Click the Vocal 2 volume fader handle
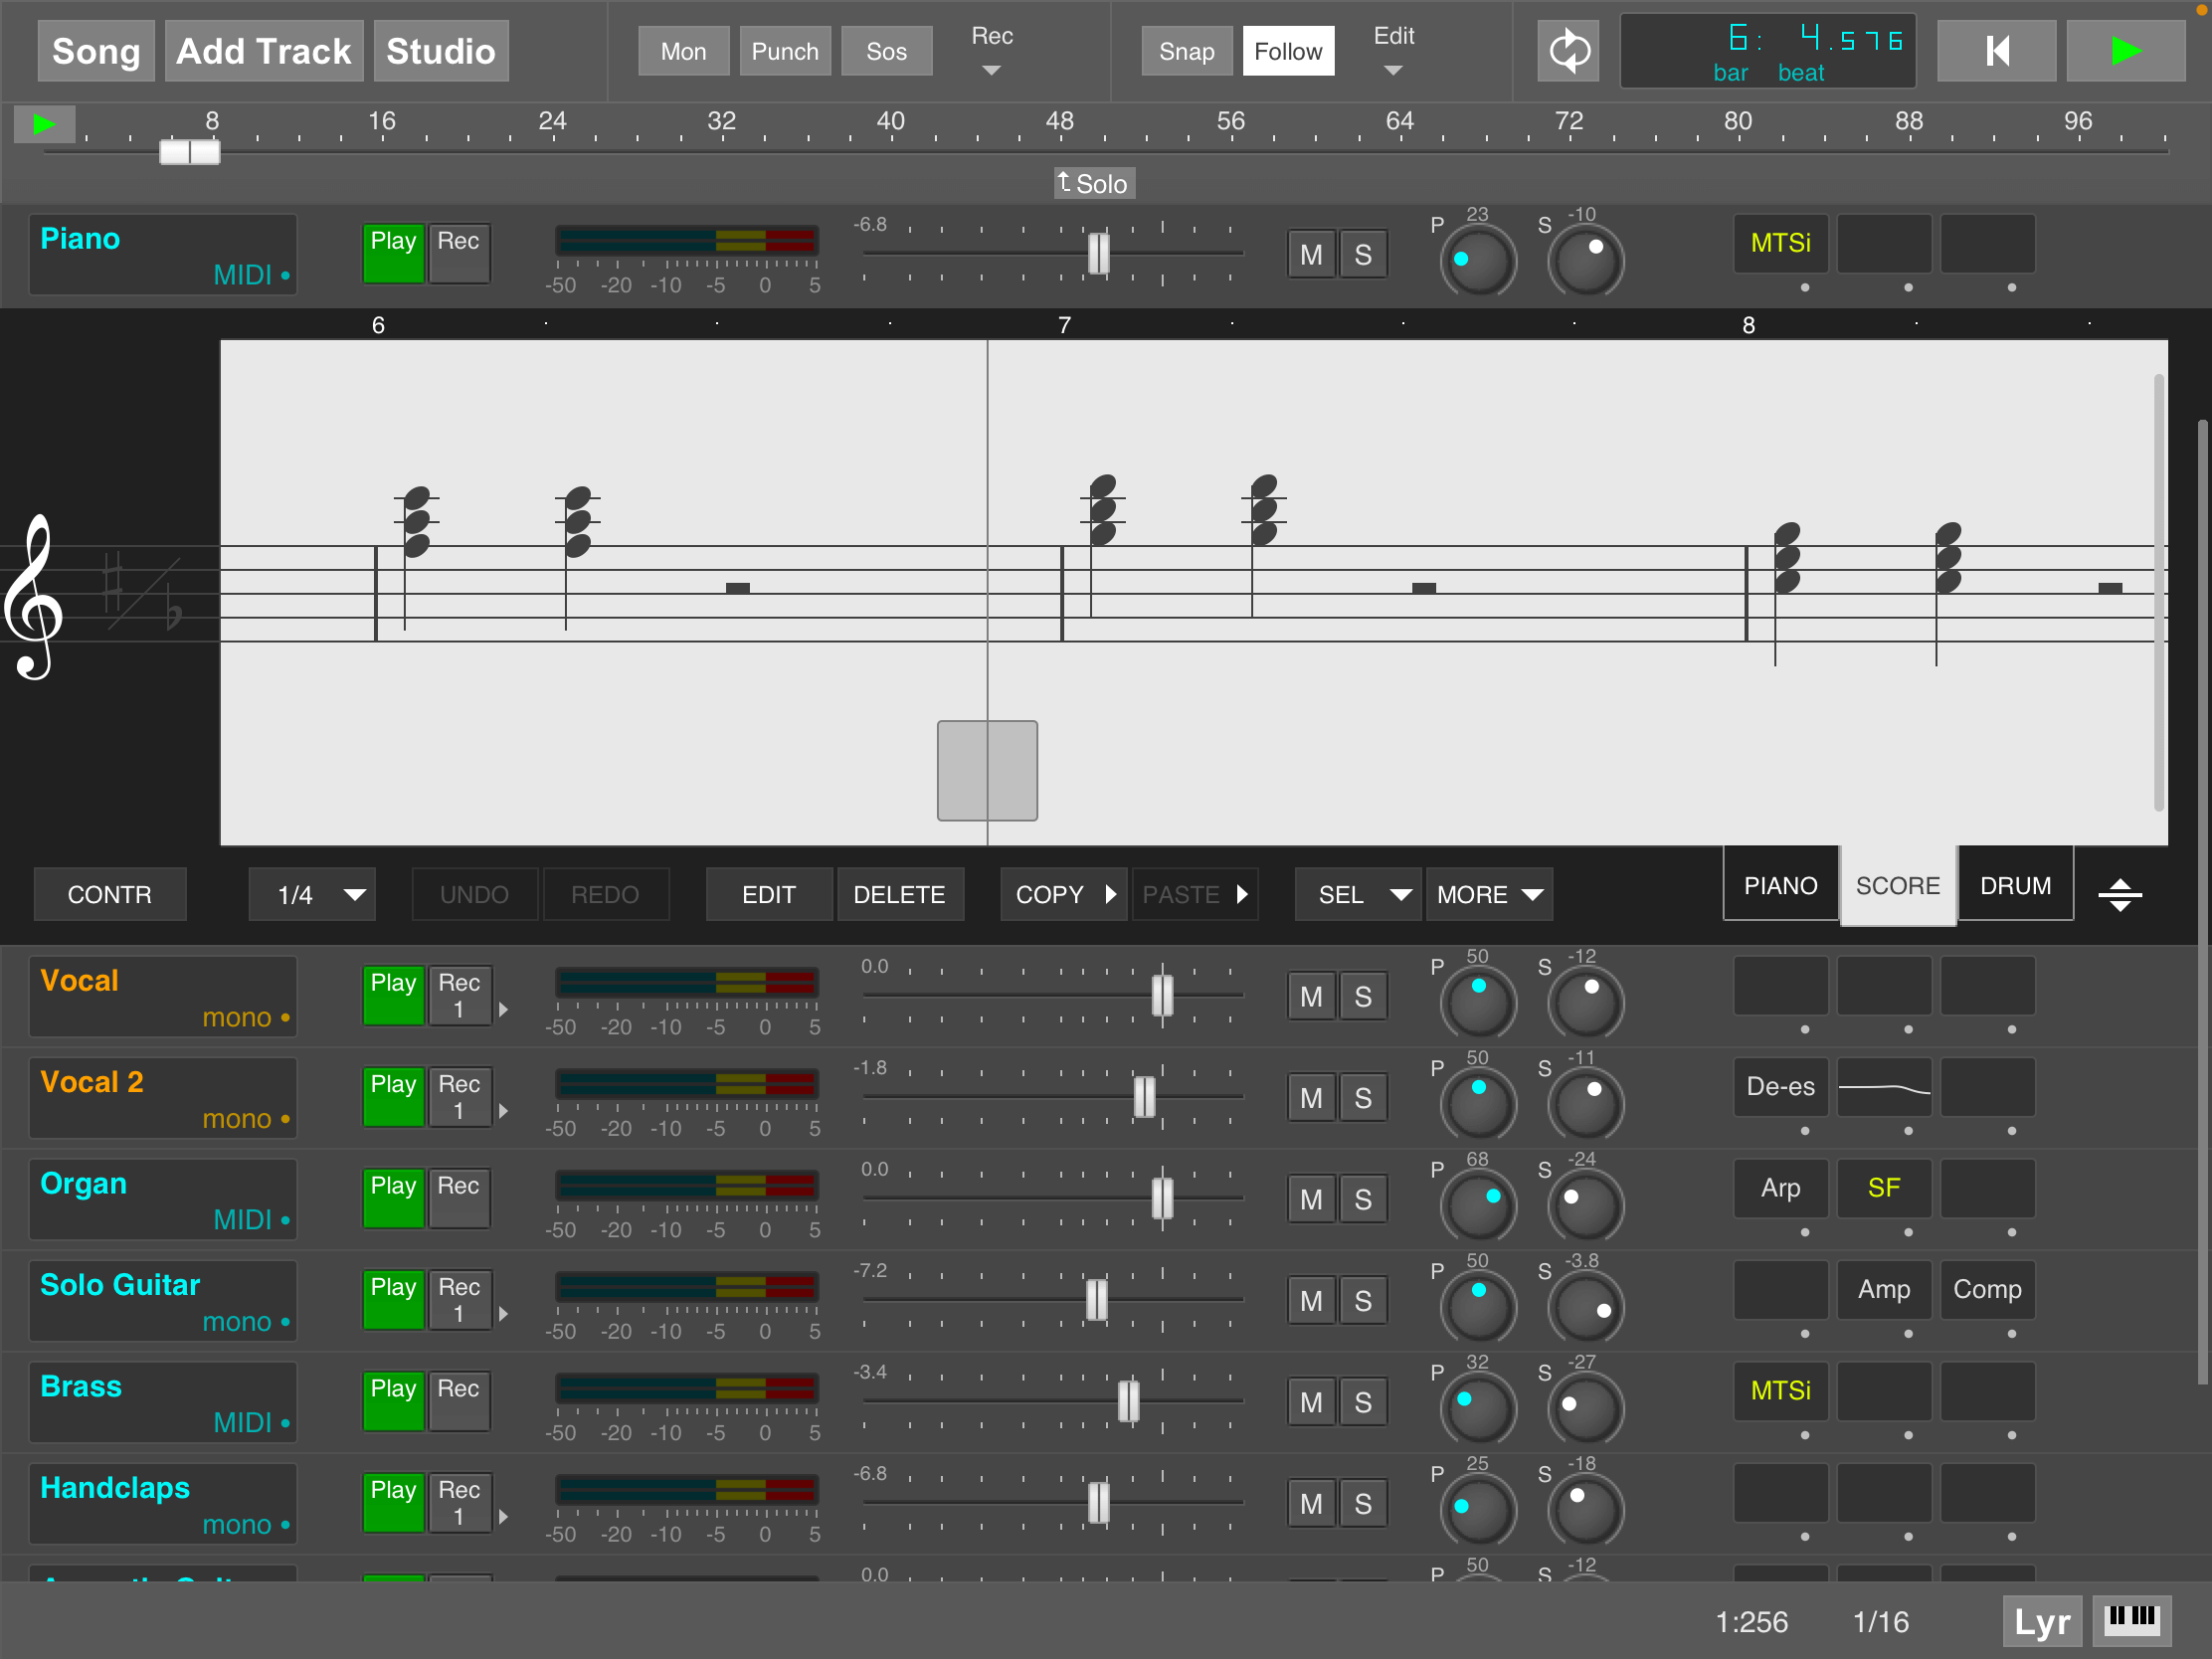Screen dimensions: 2212x1659 point(1144,1097)
